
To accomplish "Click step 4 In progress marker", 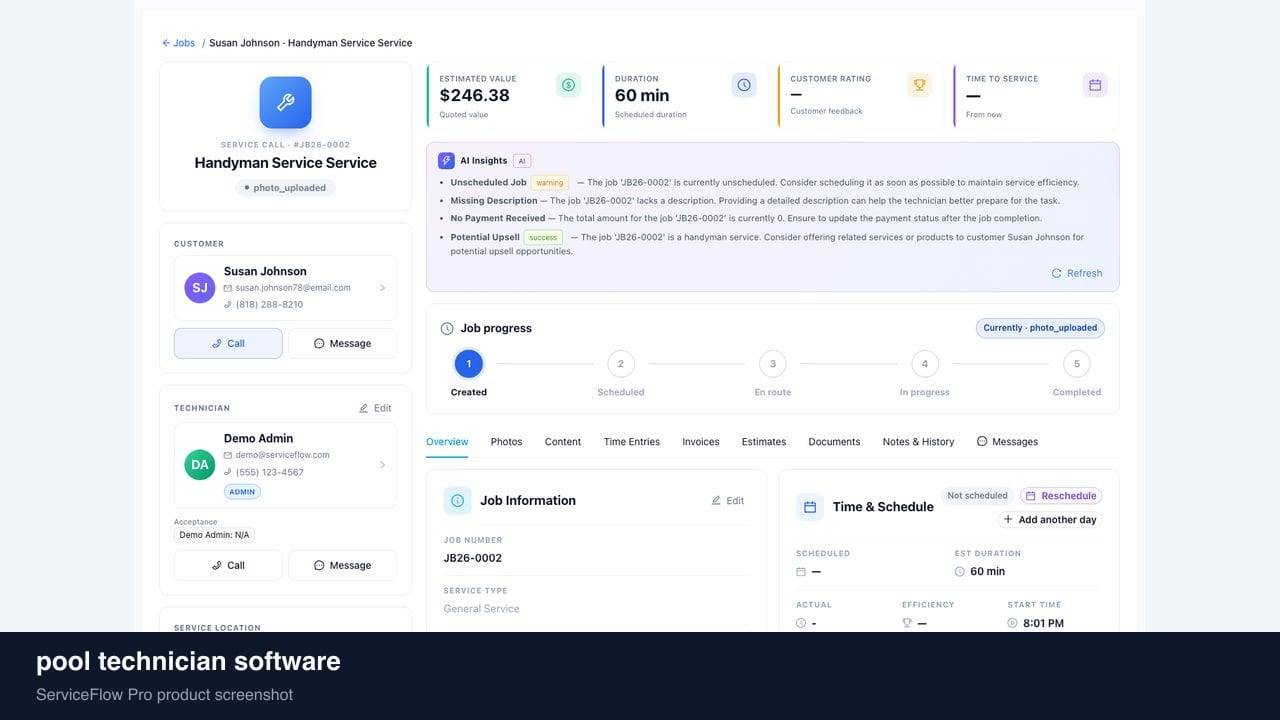I will tap(925, 364).
